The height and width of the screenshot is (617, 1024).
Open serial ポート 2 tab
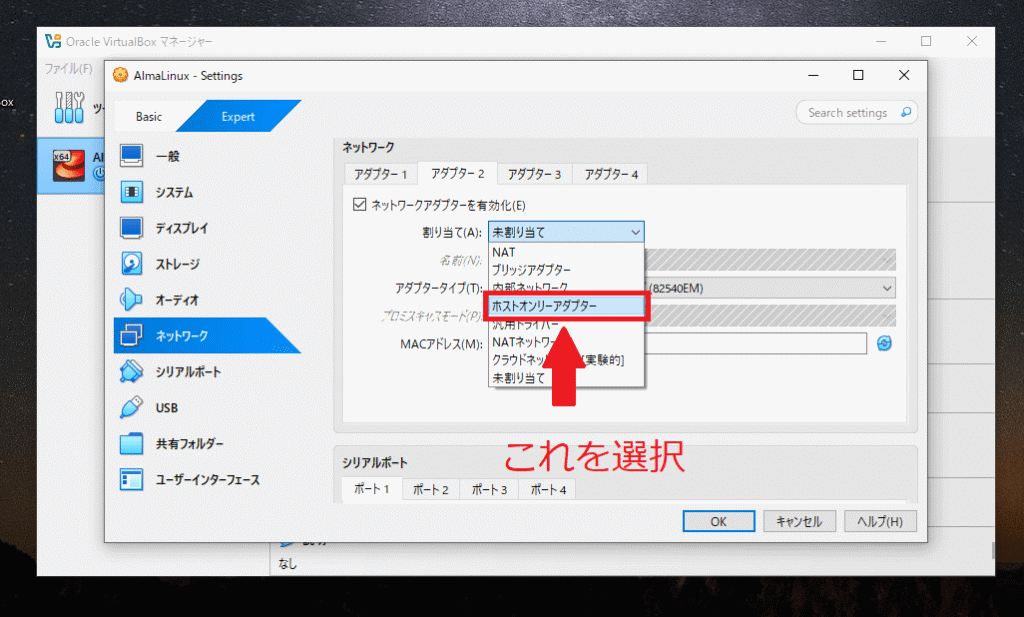pos(430,490)
